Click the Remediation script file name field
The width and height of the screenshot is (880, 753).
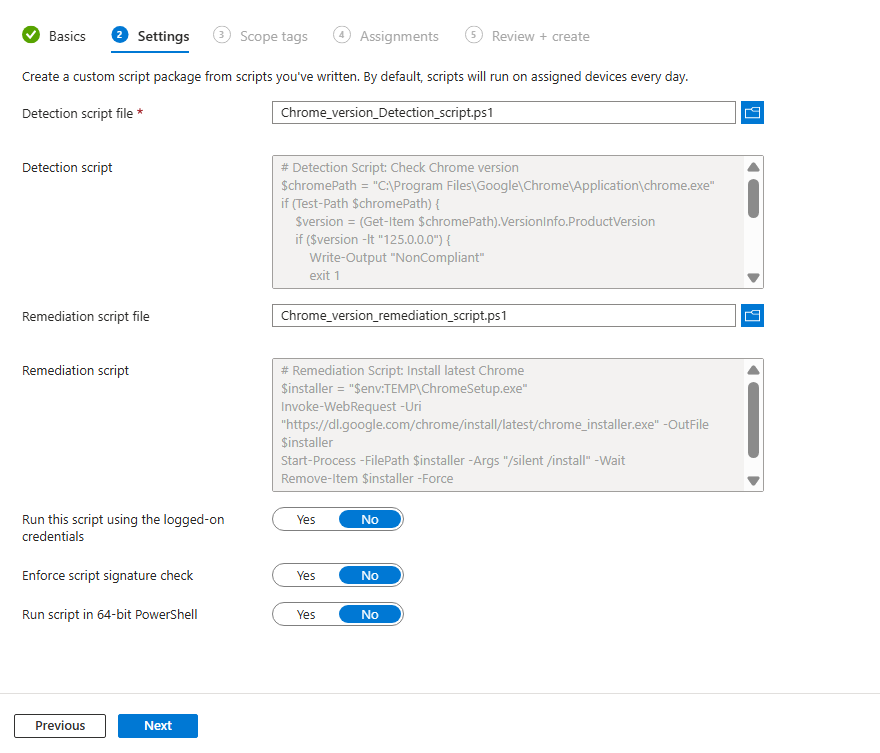(503, 316)
